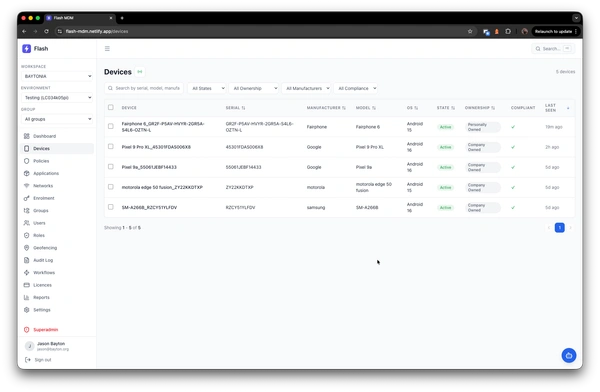
Task: Open the All Ownership filter
Action: tap(254, 88)
